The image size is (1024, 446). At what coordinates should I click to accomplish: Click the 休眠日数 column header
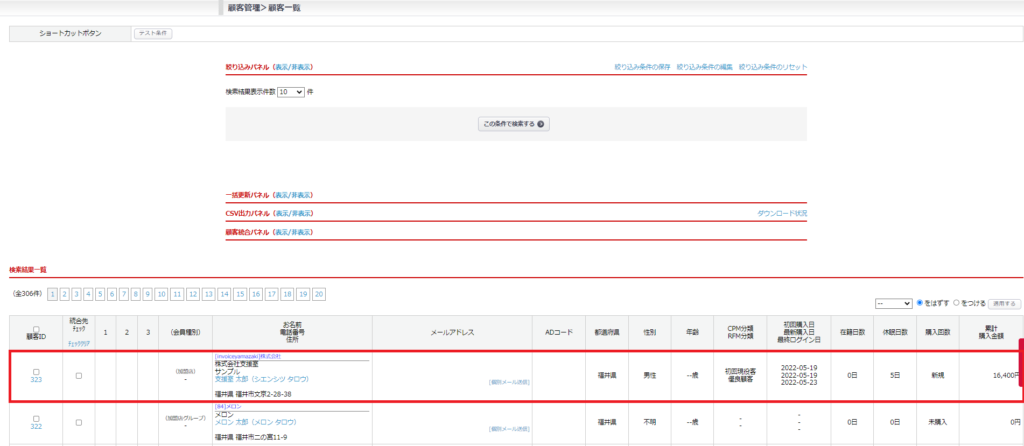(x=895, y=332)
